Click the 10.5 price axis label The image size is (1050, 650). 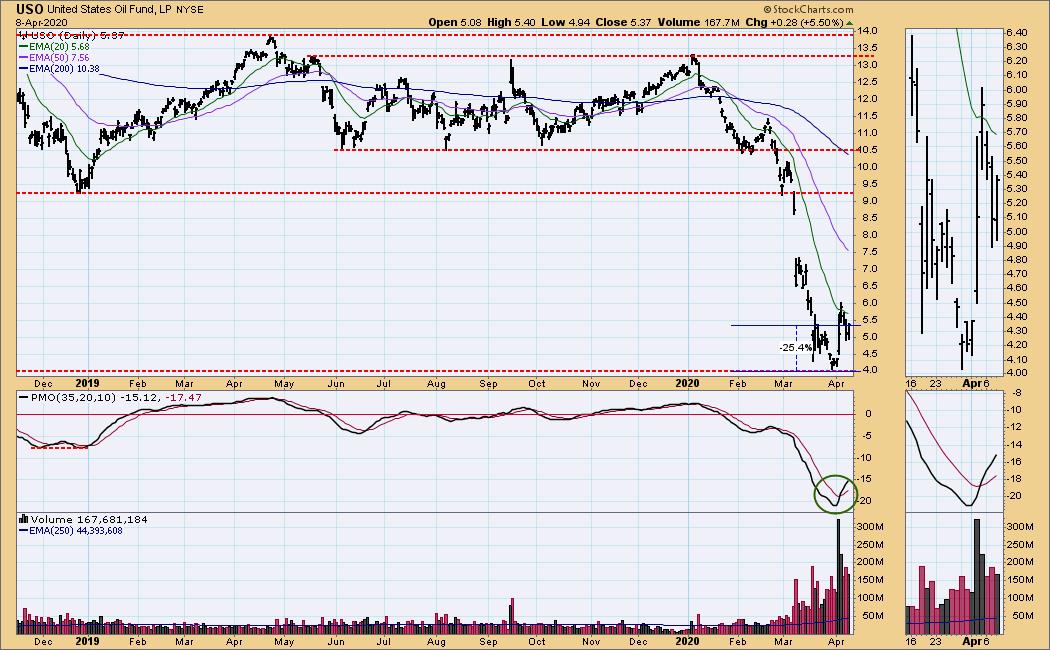867,150
